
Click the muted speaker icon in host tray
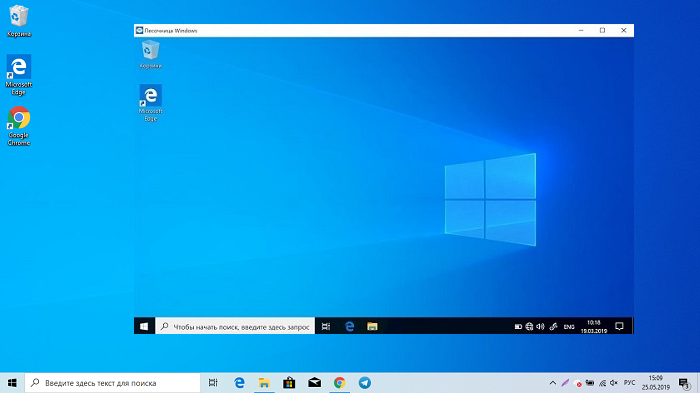[614, 383]
